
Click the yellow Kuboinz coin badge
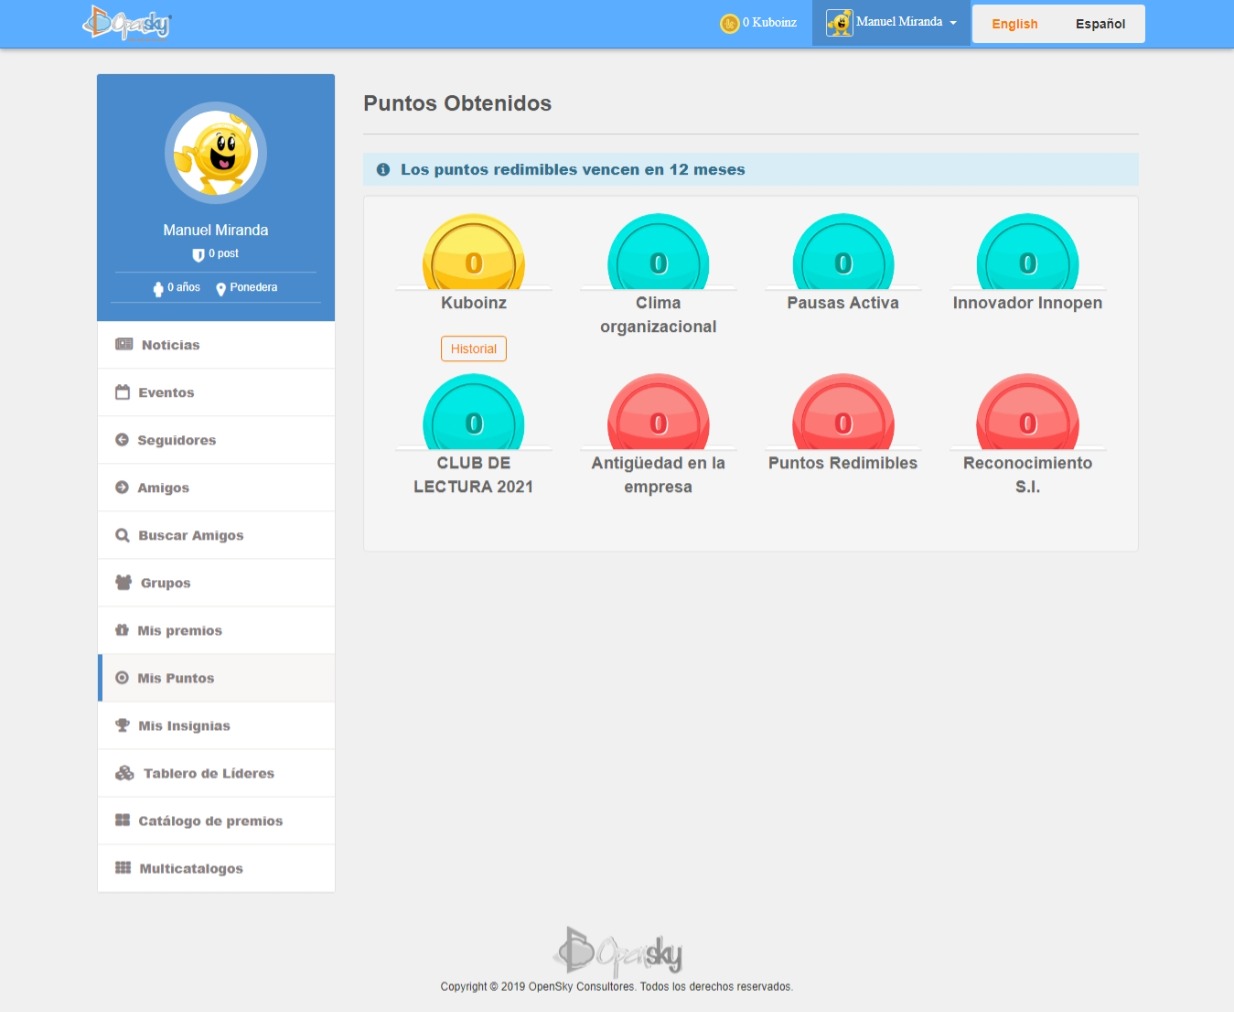click(474, 252)
